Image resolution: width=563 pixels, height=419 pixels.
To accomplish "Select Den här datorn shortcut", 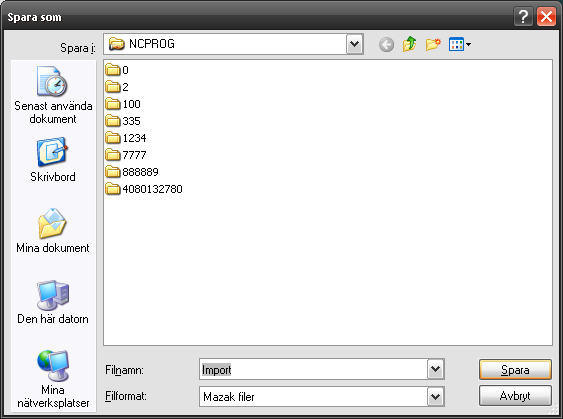I will pyautogui.click(x=53, y=302).
